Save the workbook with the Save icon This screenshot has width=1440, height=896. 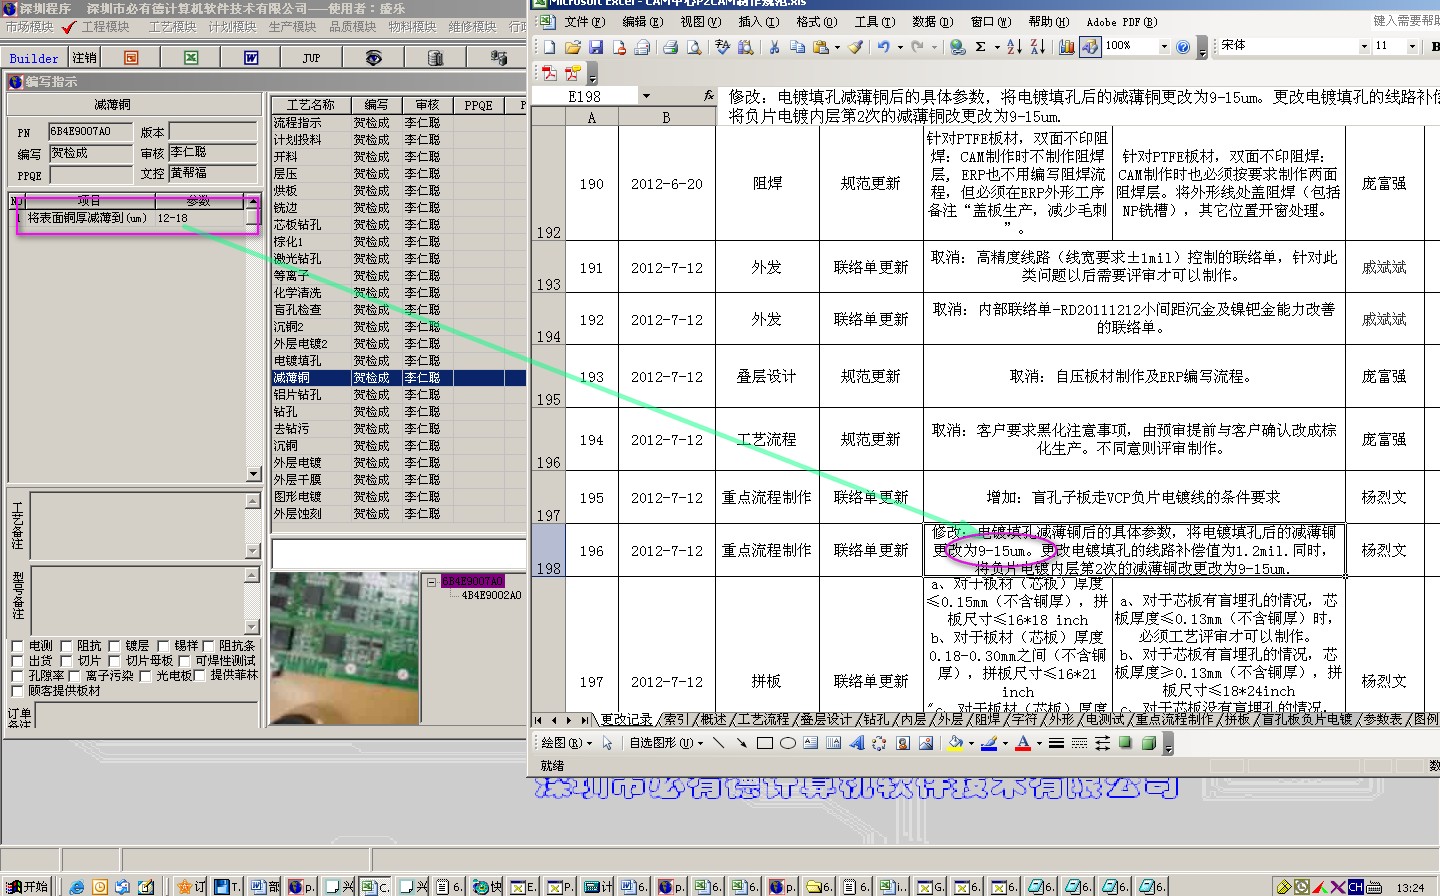point(596,46)
